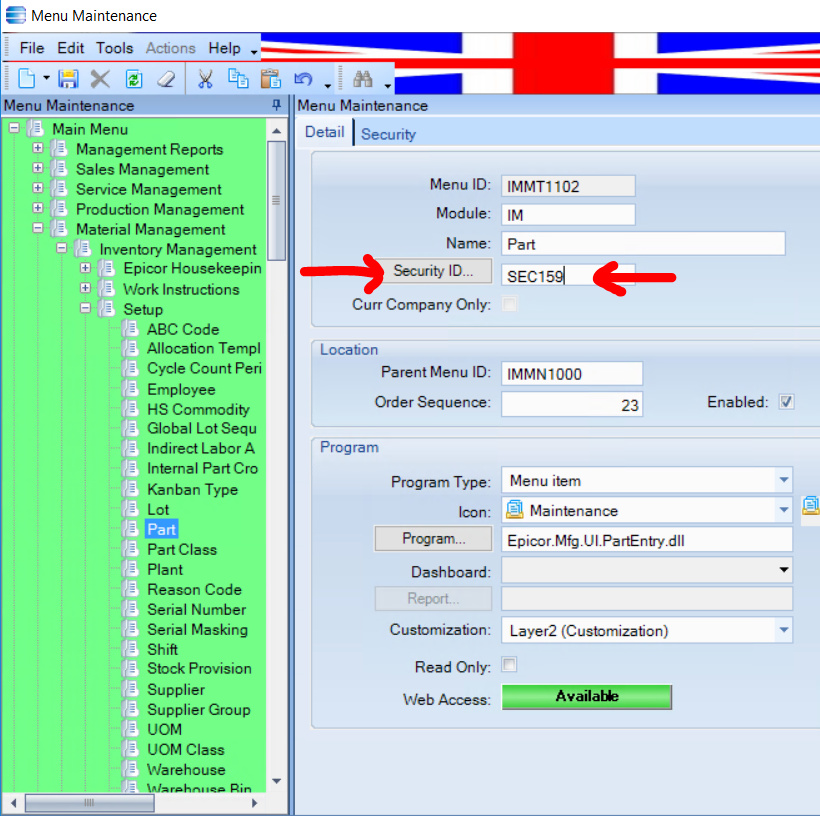This screenshot has width=820, height=816.
Task: Open the Program Type dropdown
Action: [783, 480]
